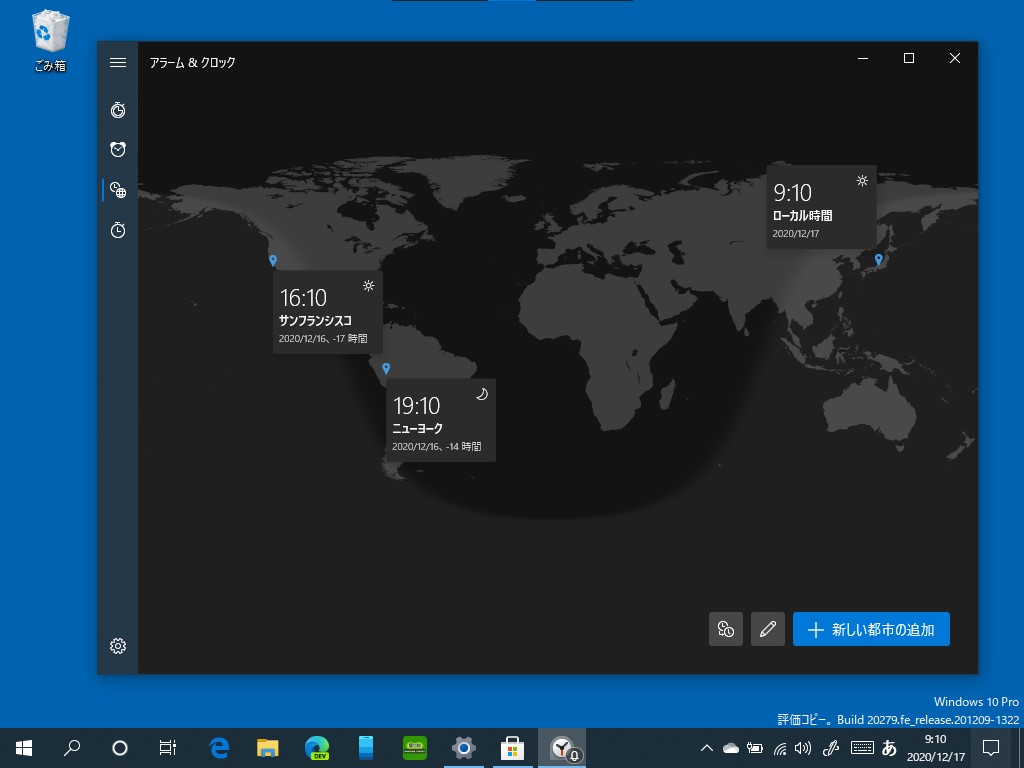The width and height of the screenshot is (1024, 768).
Task: Click the 新しい都市の追加 button
Action: 871,629
